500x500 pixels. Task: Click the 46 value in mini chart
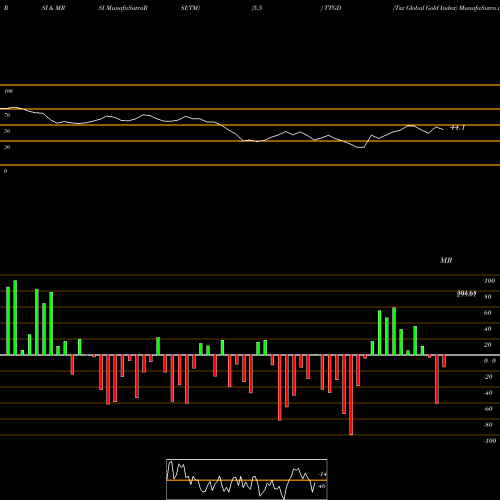(322, 486)
